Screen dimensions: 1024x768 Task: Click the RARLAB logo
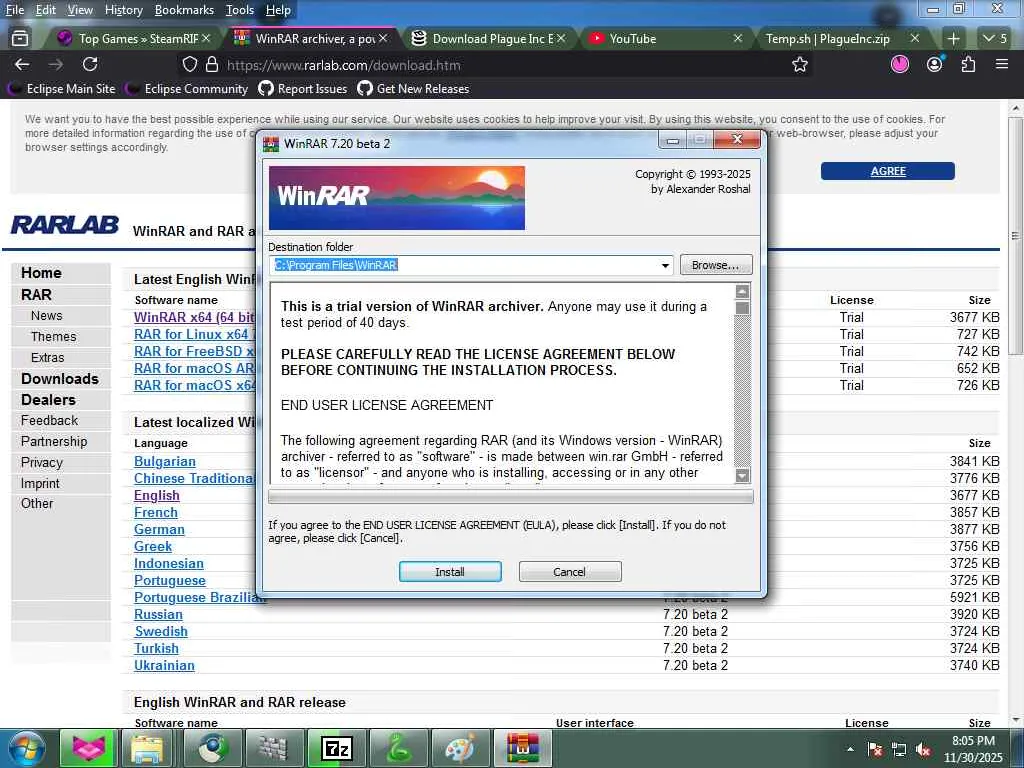coord(64,225)
